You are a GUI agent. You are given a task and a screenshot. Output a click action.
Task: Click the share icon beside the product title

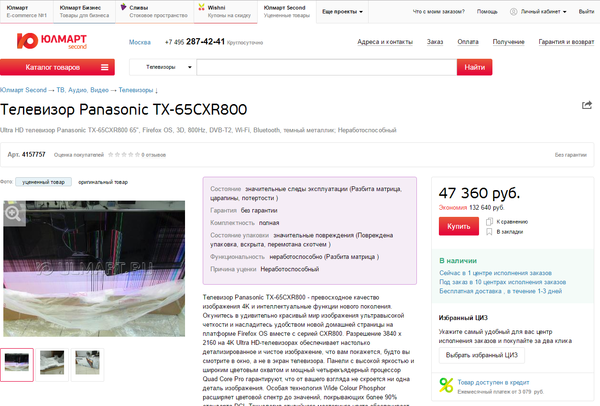(x=587, y=105)
